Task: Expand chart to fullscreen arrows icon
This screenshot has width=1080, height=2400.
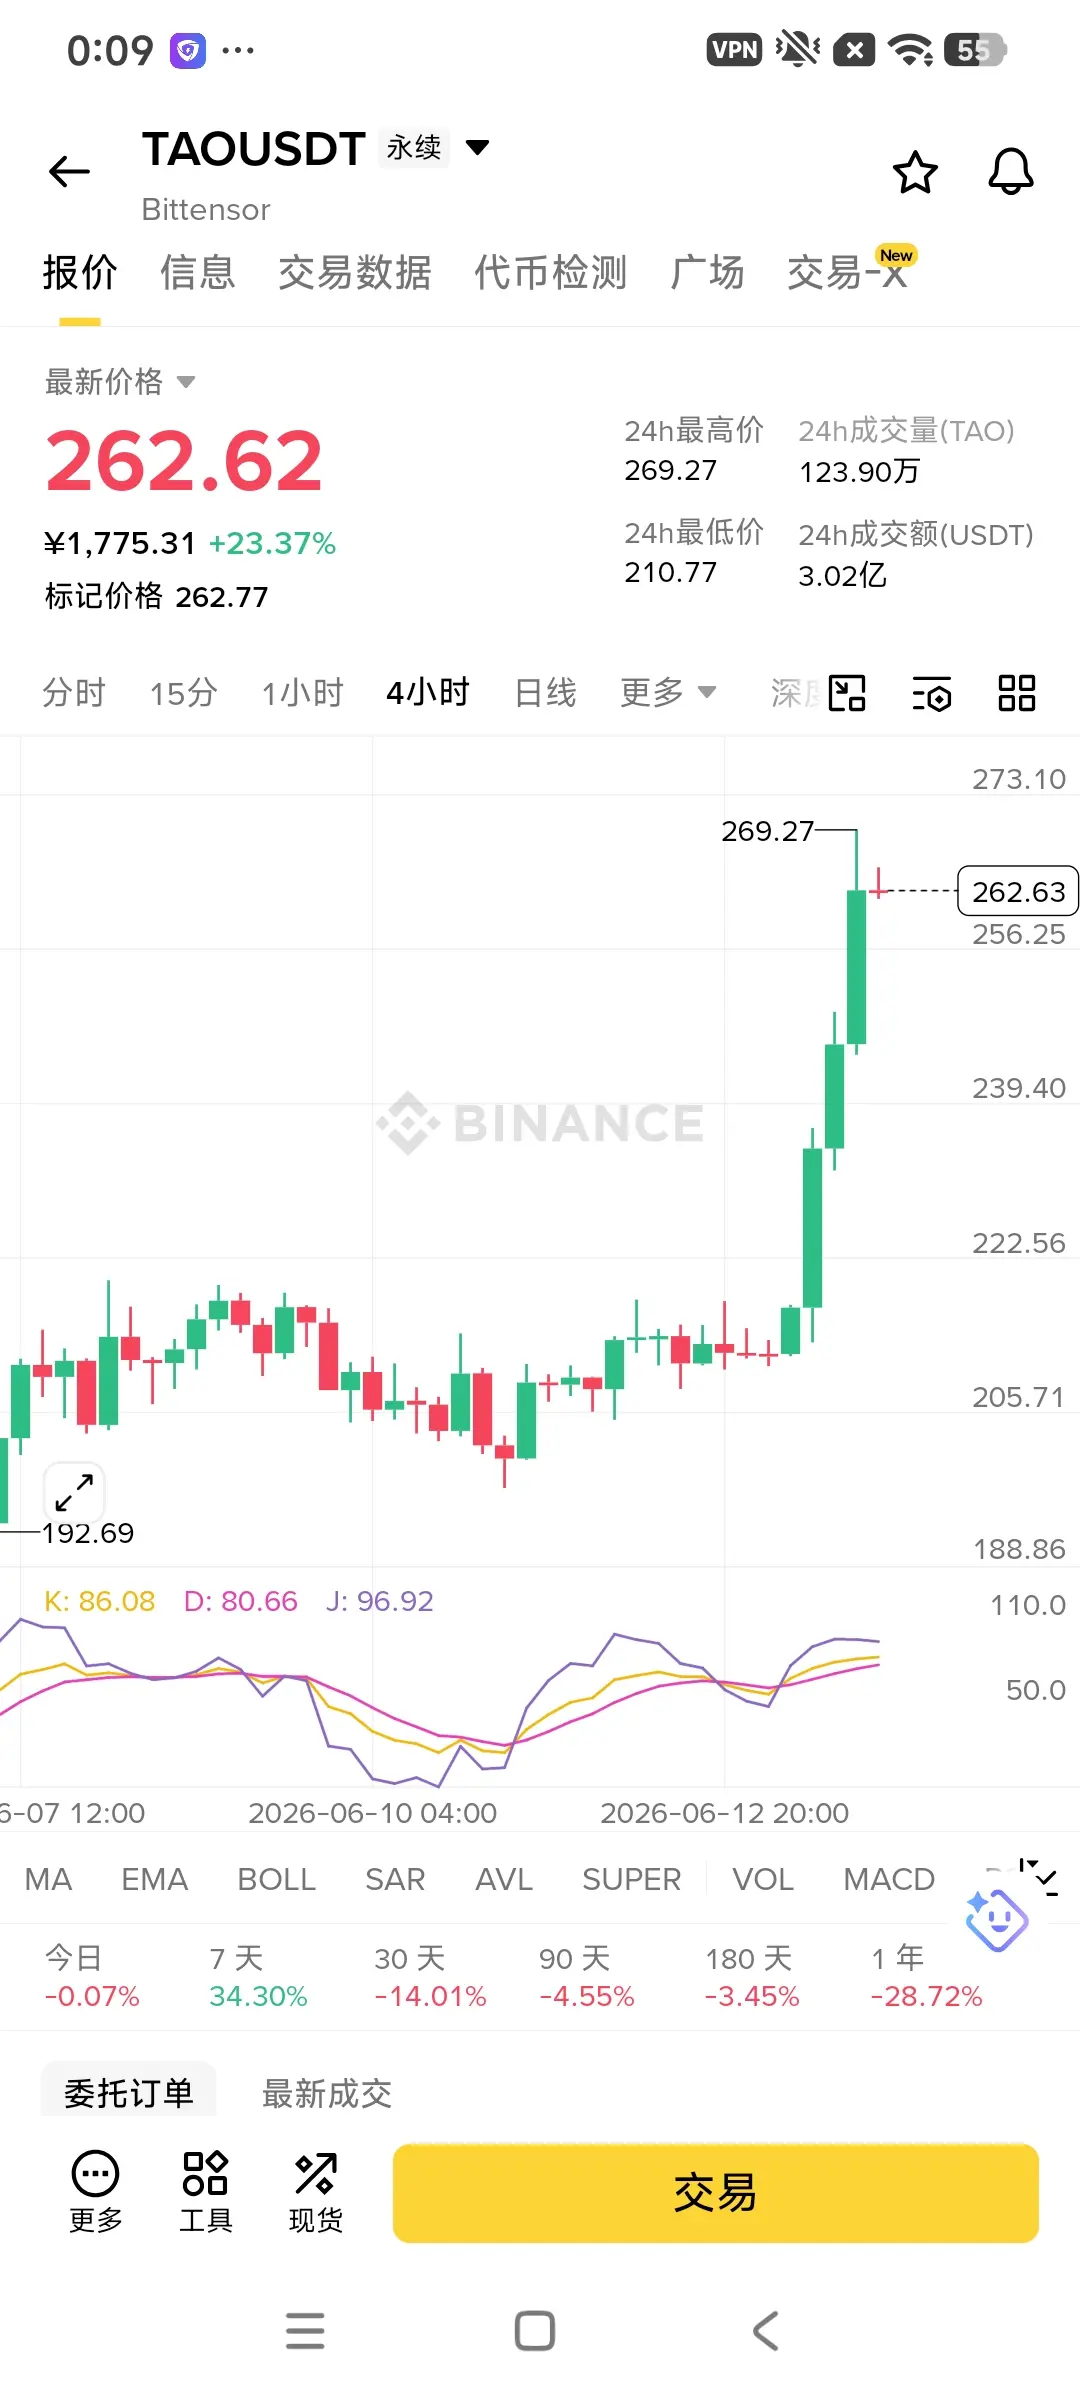Action: pyautogui.click(x=74, y=1492)
